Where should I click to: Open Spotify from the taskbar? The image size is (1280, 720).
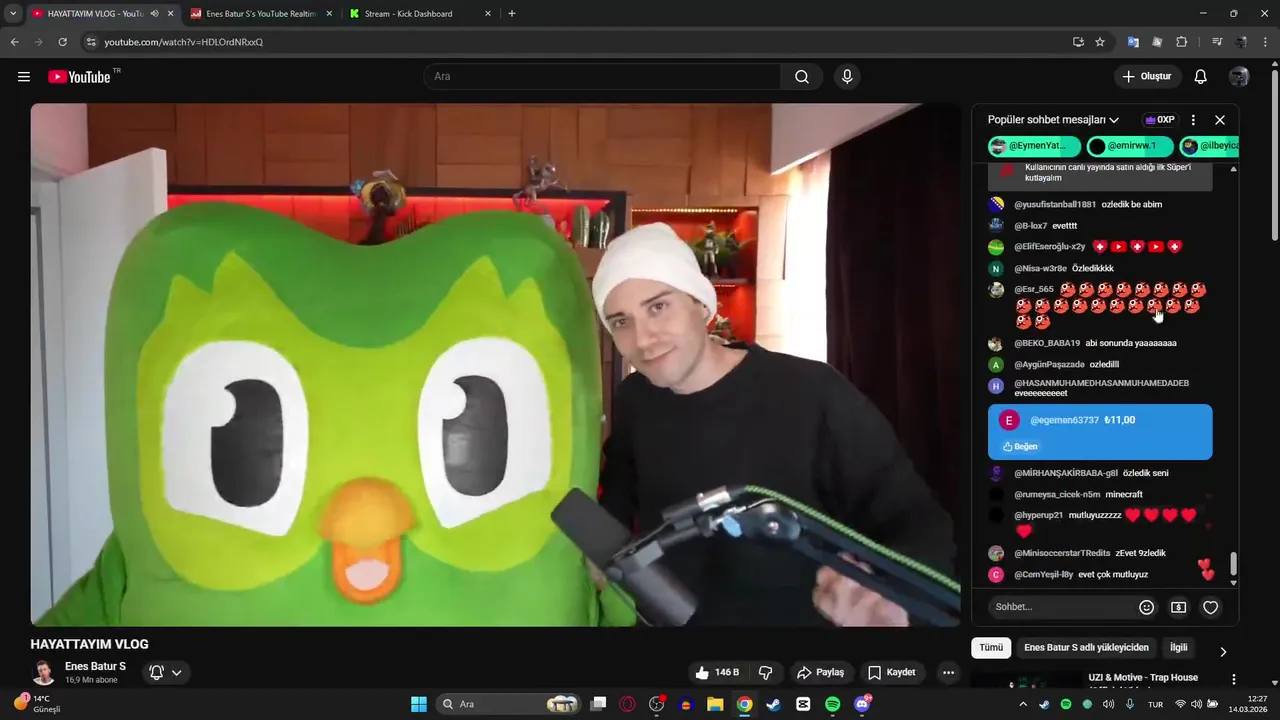click(833, 704)
